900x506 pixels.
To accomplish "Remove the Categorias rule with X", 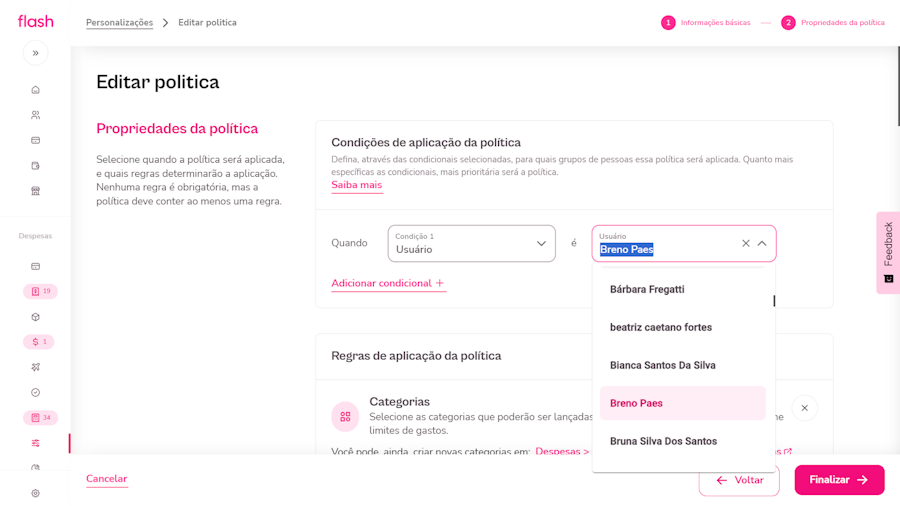I will [805, 408].
